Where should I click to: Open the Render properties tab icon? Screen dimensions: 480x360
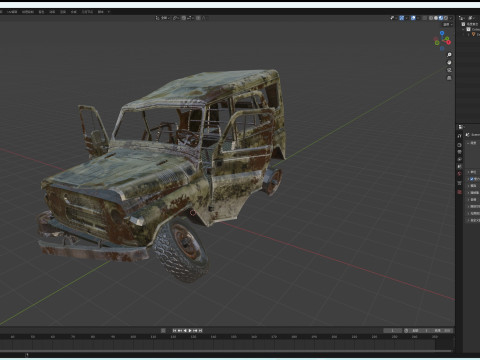tap(459, 145)
